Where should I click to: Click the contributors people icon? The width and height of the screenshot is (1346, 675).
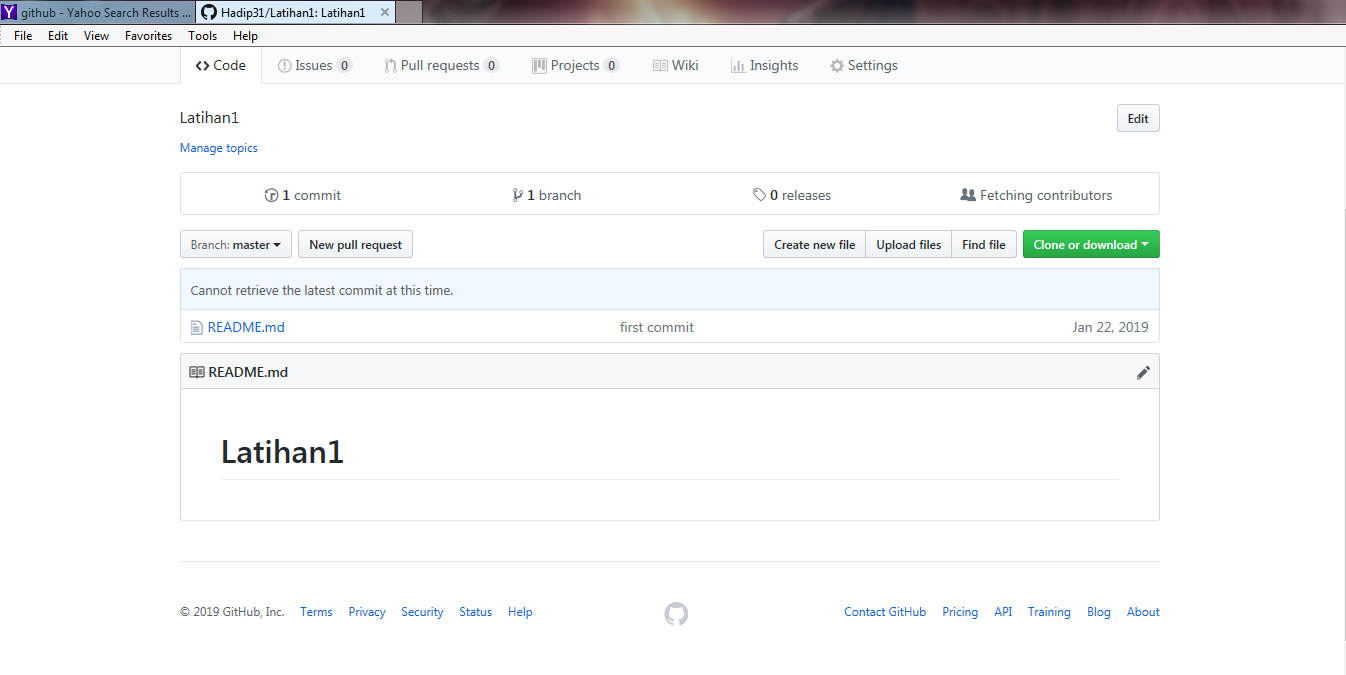coord(967,195)
